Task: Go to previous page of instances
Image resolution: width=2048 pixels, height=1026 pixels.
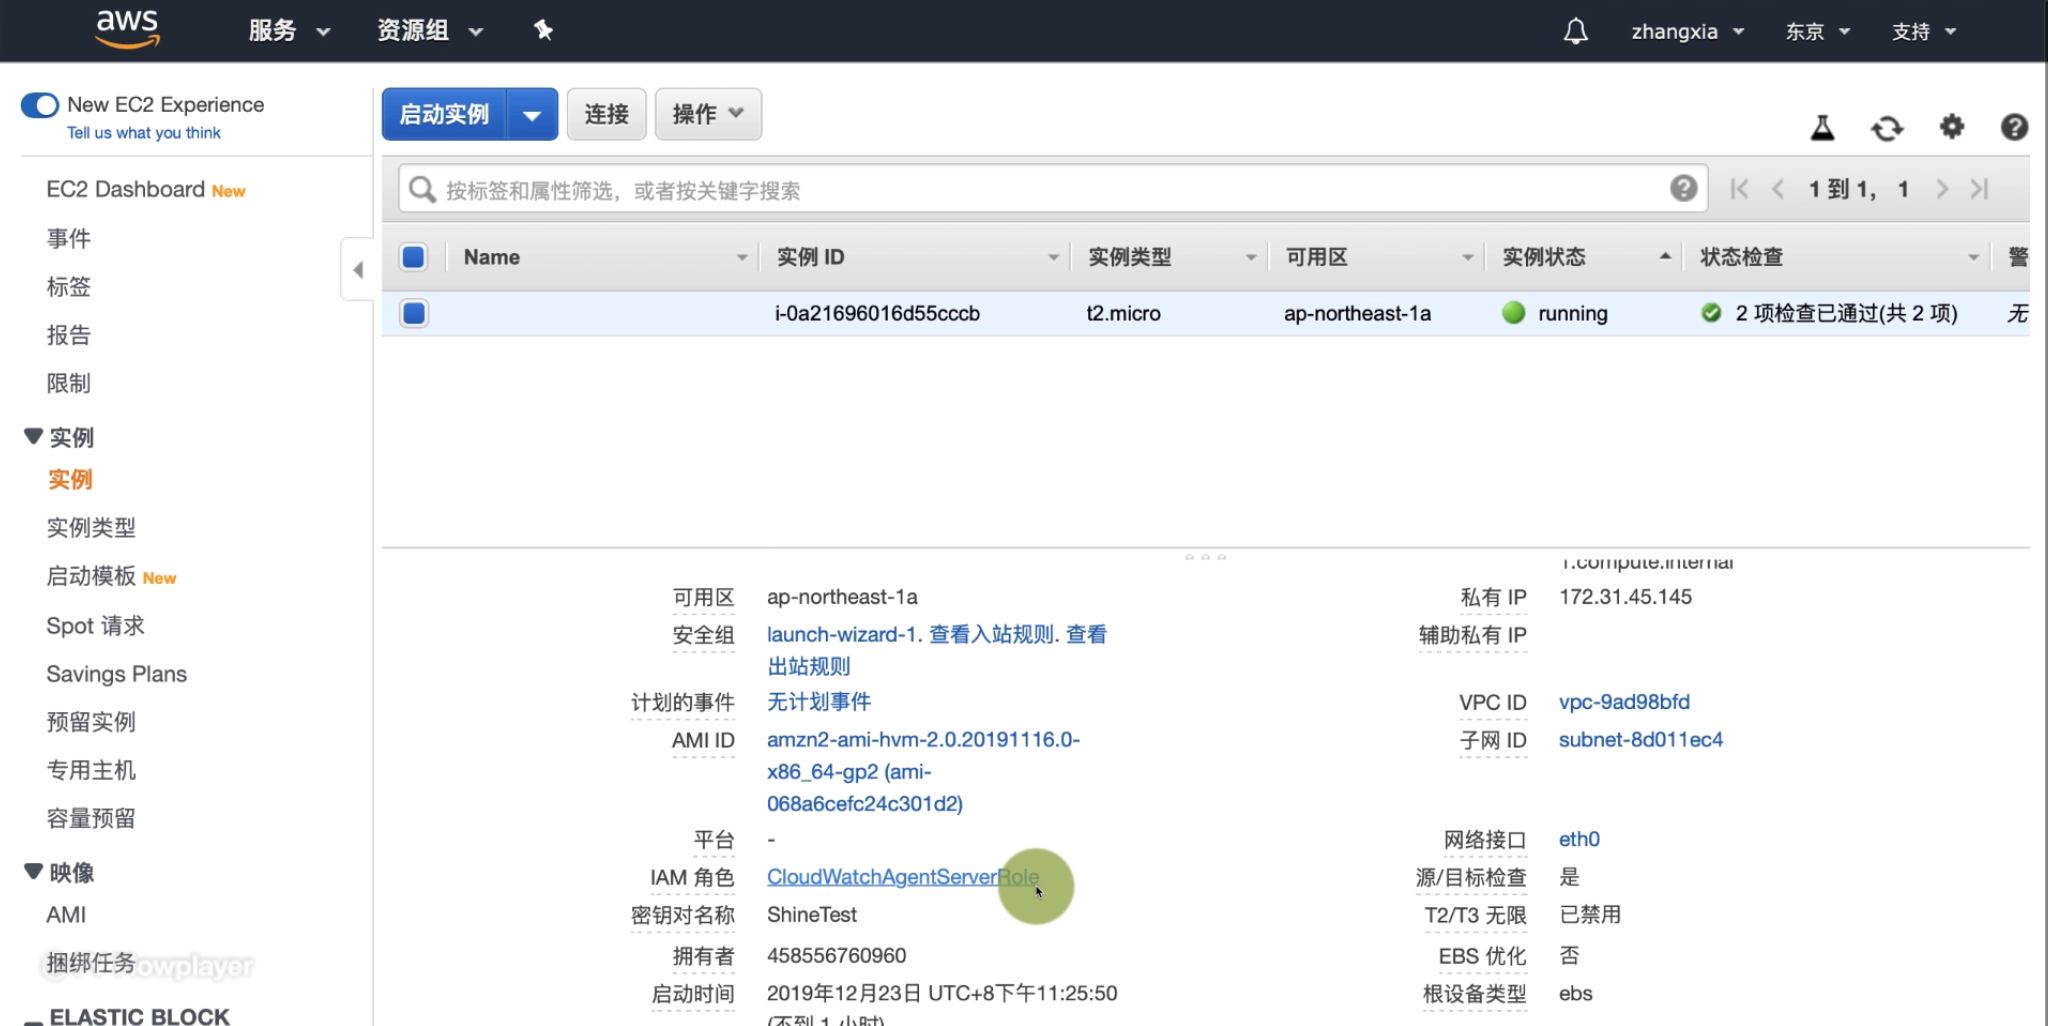Action: 1778,189
